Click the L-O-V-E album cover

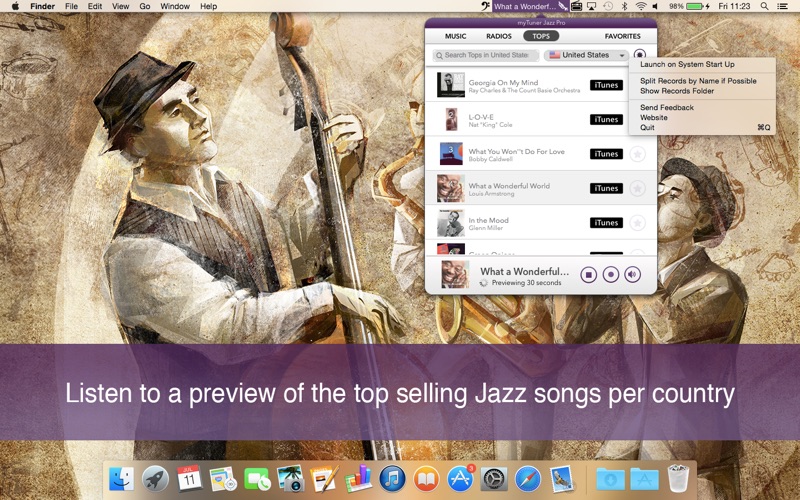[451, 119]
